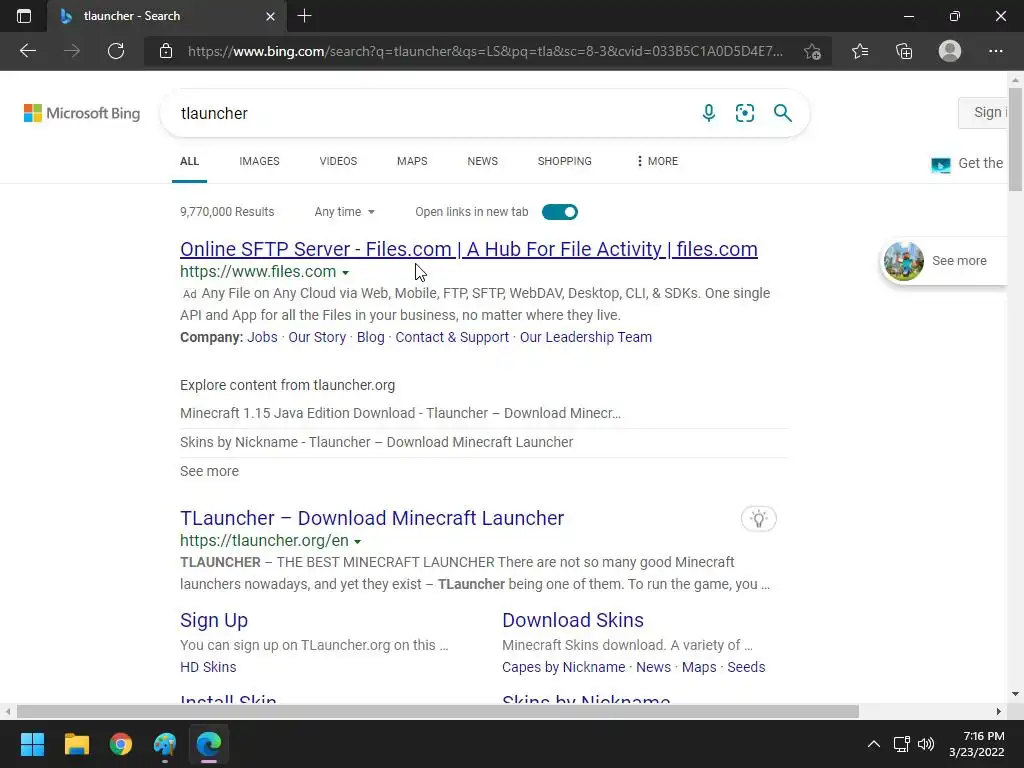This screenshot has width=1024, height=768.
Task: Click the Microsoft Bing logo
Action: tap(82, 113)
